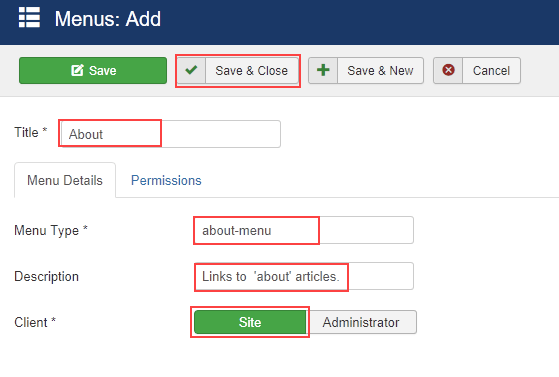Click the green checkmark icon

click(x=191, y=70)
